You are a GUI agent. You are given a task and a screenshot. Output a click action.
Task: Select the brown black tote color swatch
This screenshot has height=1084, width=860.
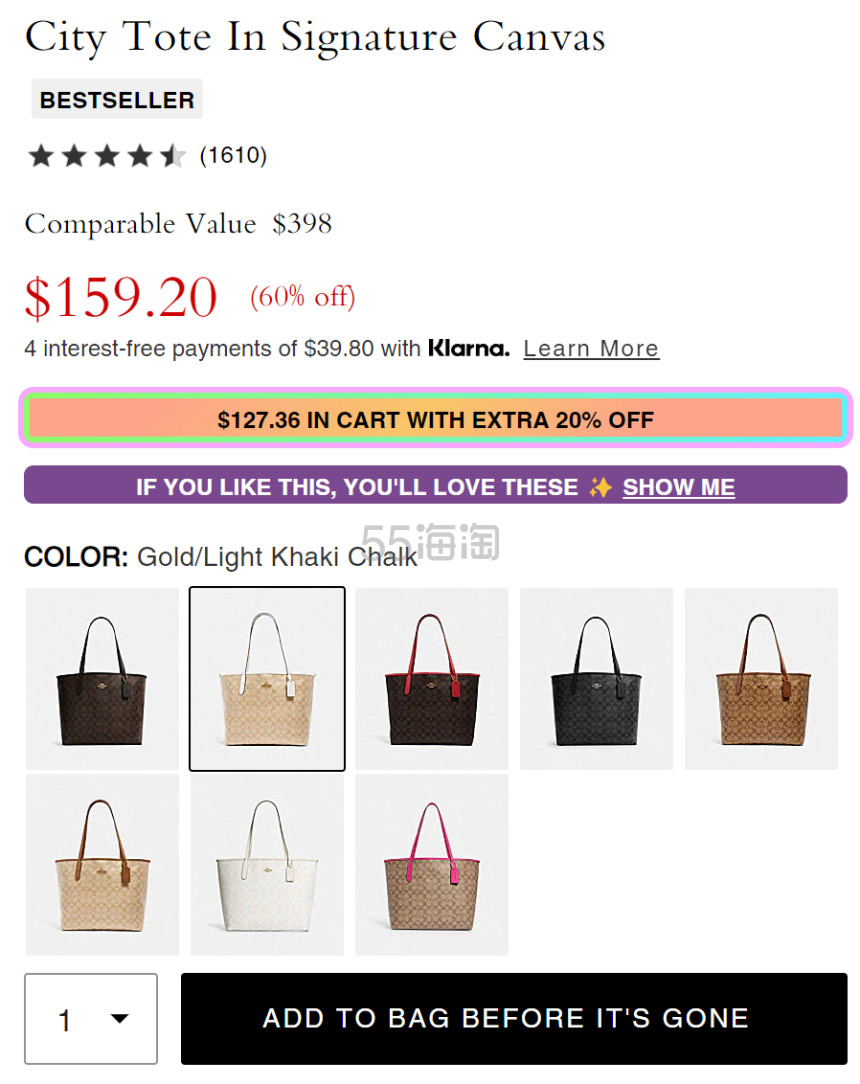coord(102,679)
